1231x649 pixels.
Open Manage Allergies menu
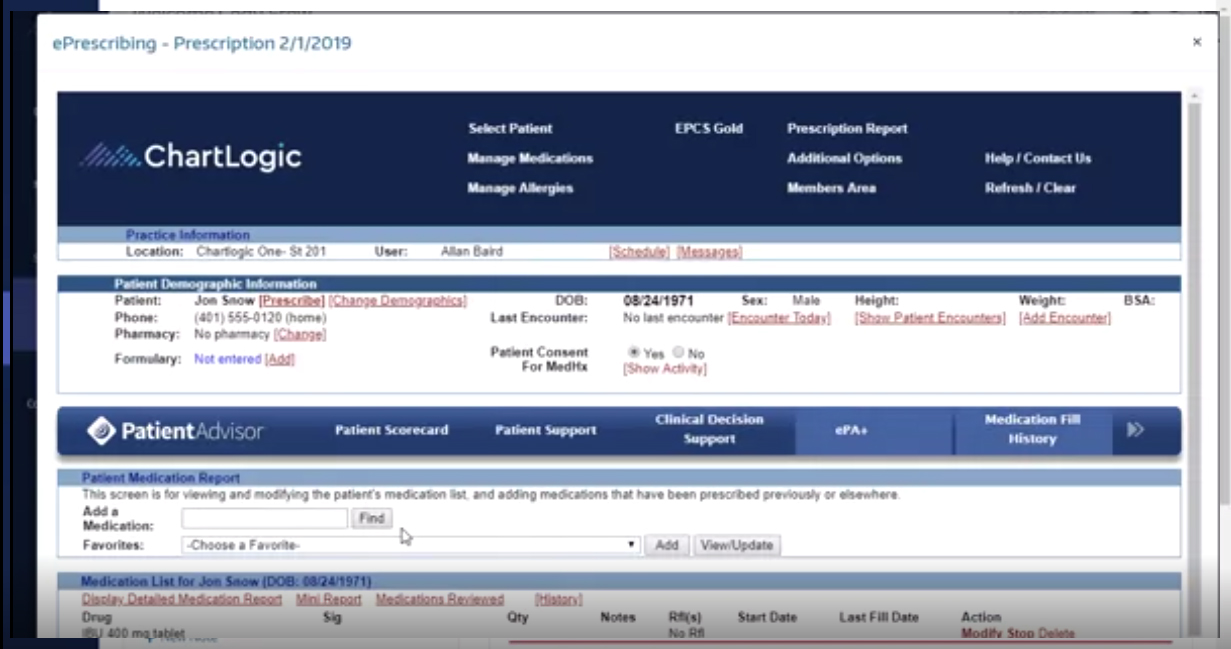pos(520,188)
